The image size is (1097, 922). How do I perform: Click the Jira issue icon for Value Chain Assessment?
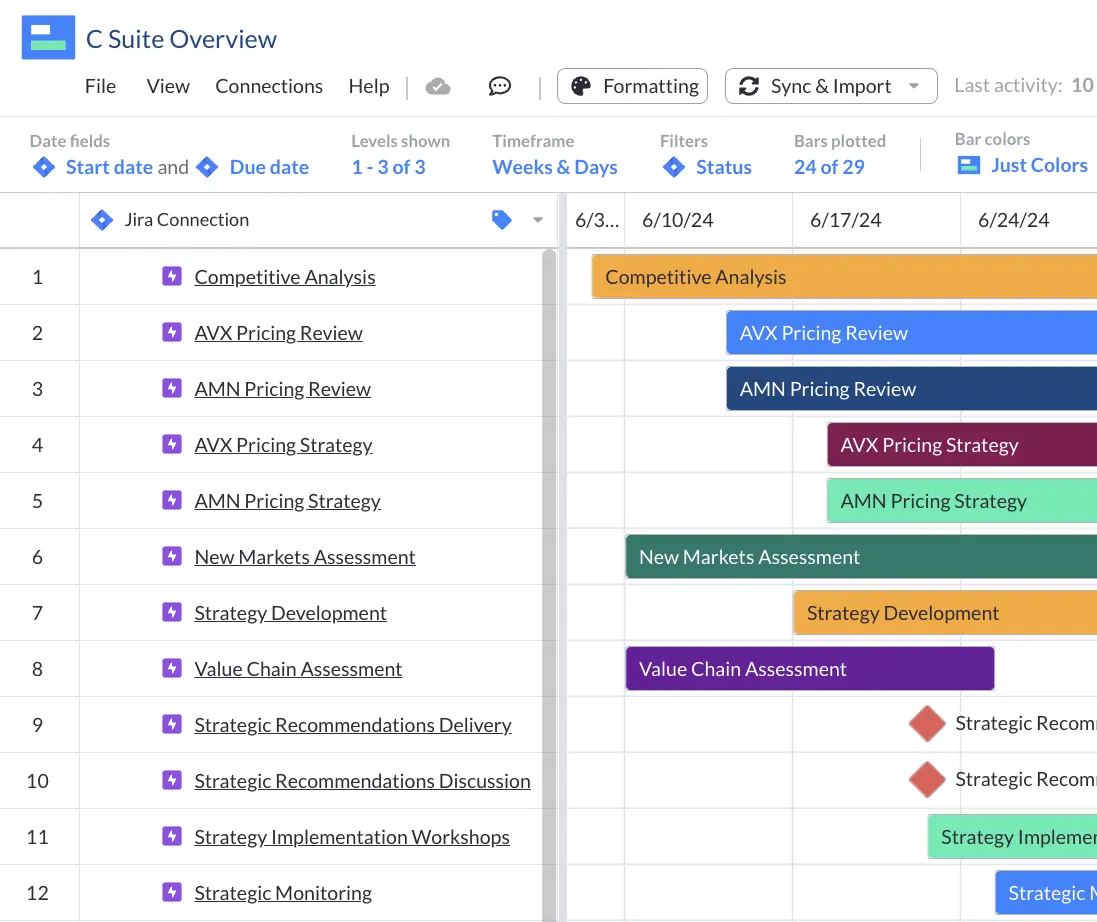[x=172, y=668]
